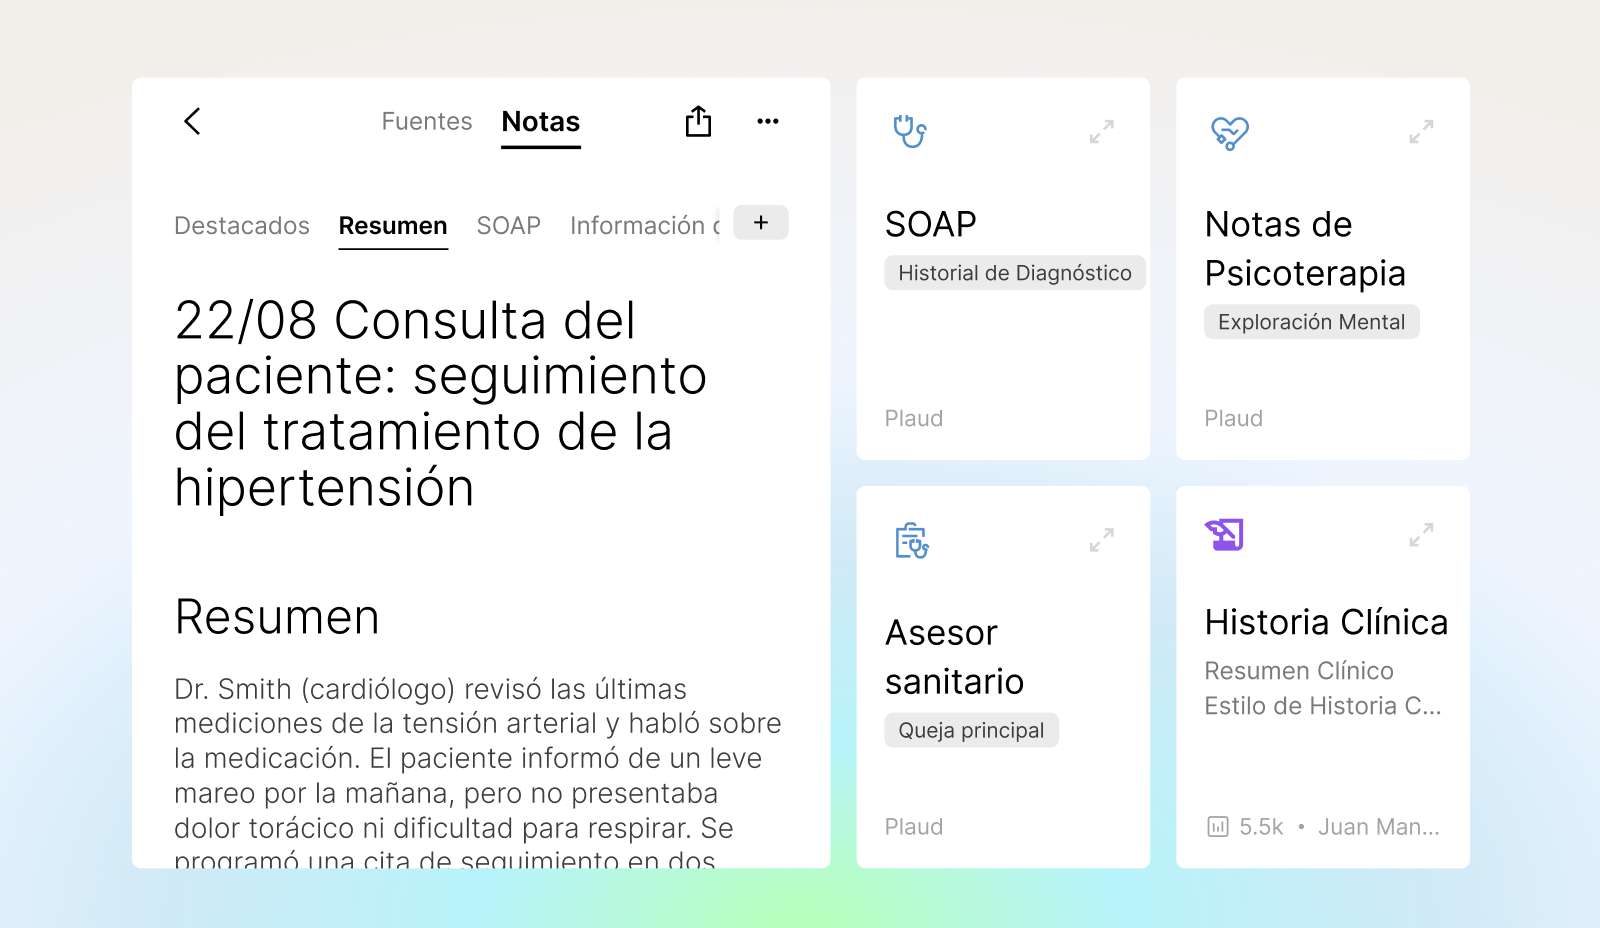Click the stethoscope icon on SOAP card
1600x928 pixels.
click(909, 131)
